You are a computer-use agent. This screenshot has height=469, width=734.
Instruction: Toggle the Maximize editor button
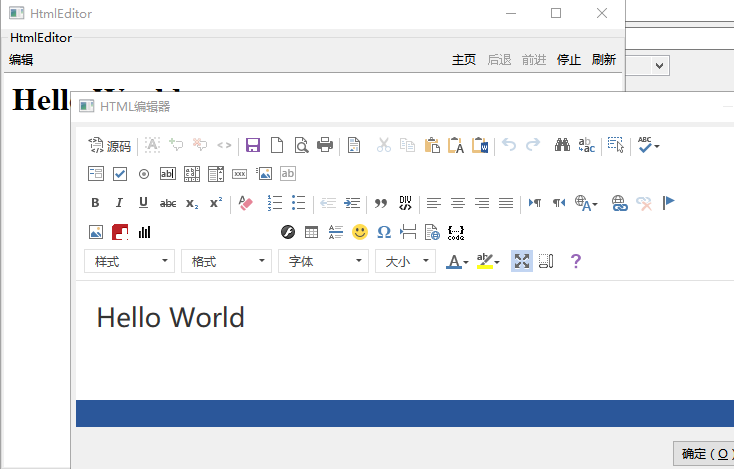coord(522,261)
